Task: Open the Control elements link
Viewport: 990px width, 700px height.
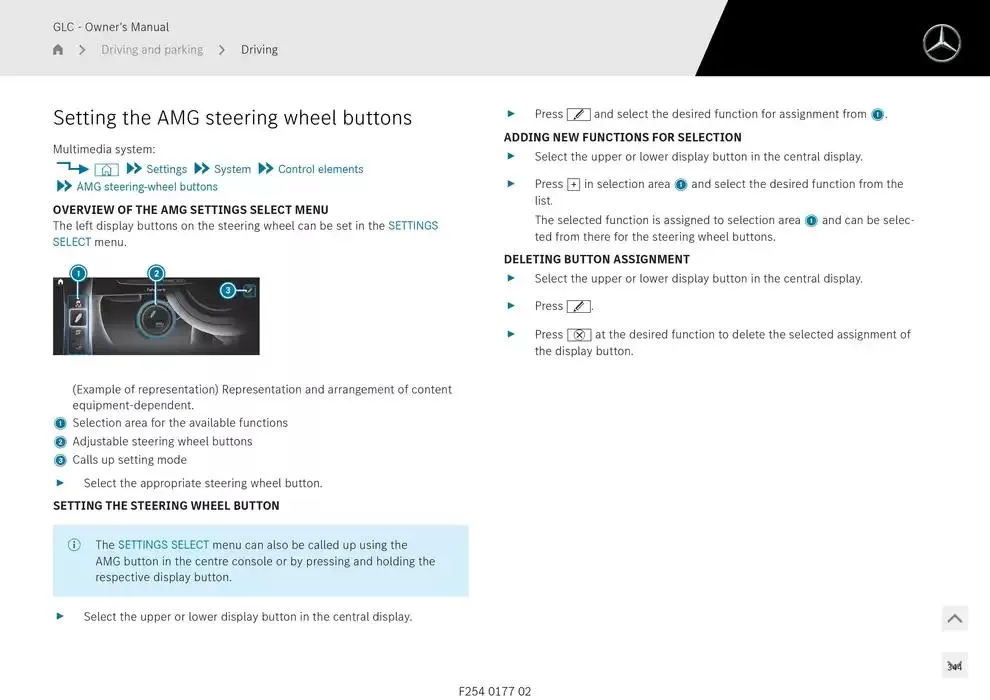Action: 320,169
